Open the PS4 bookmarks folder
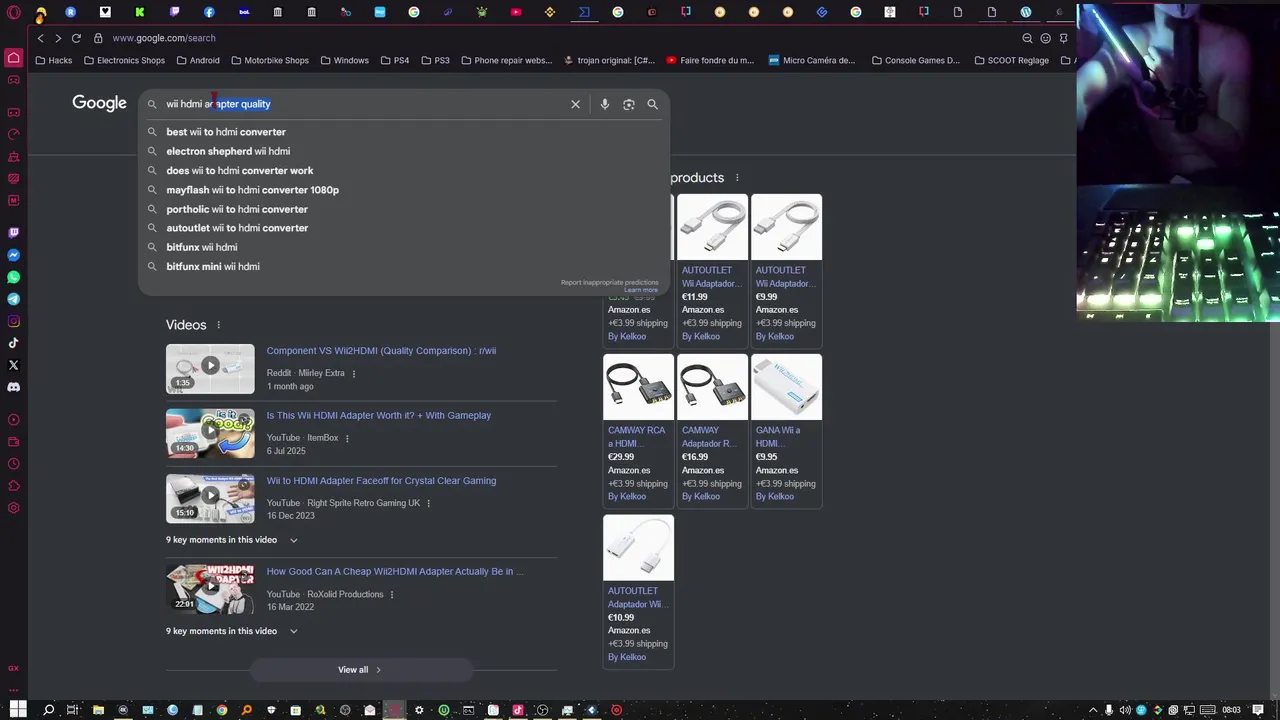This screenshot has width=1280, height=720. 395,60
